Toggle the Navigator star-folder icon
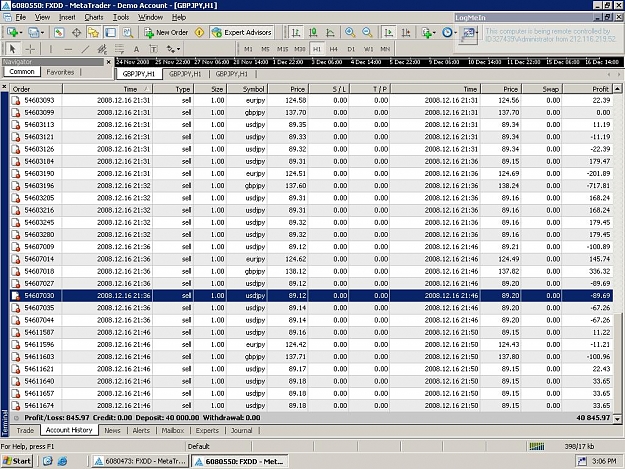The width and height of the screenshot is (625, 469). point(93,32)
